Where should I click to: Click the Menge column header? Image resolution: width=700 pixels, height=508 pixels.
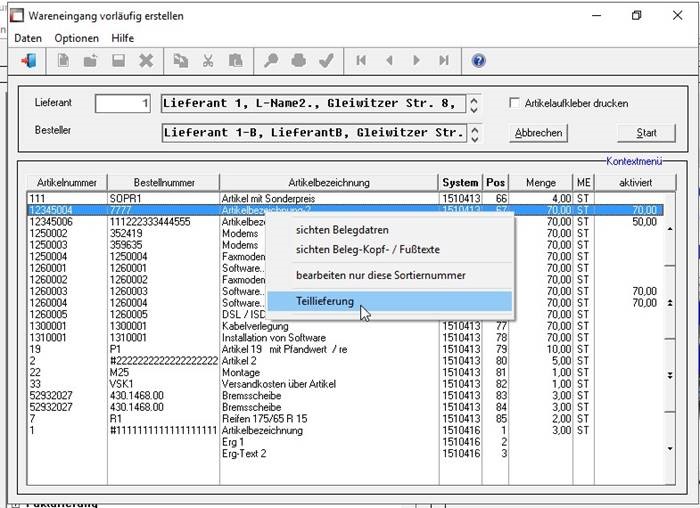coord(541,183)
